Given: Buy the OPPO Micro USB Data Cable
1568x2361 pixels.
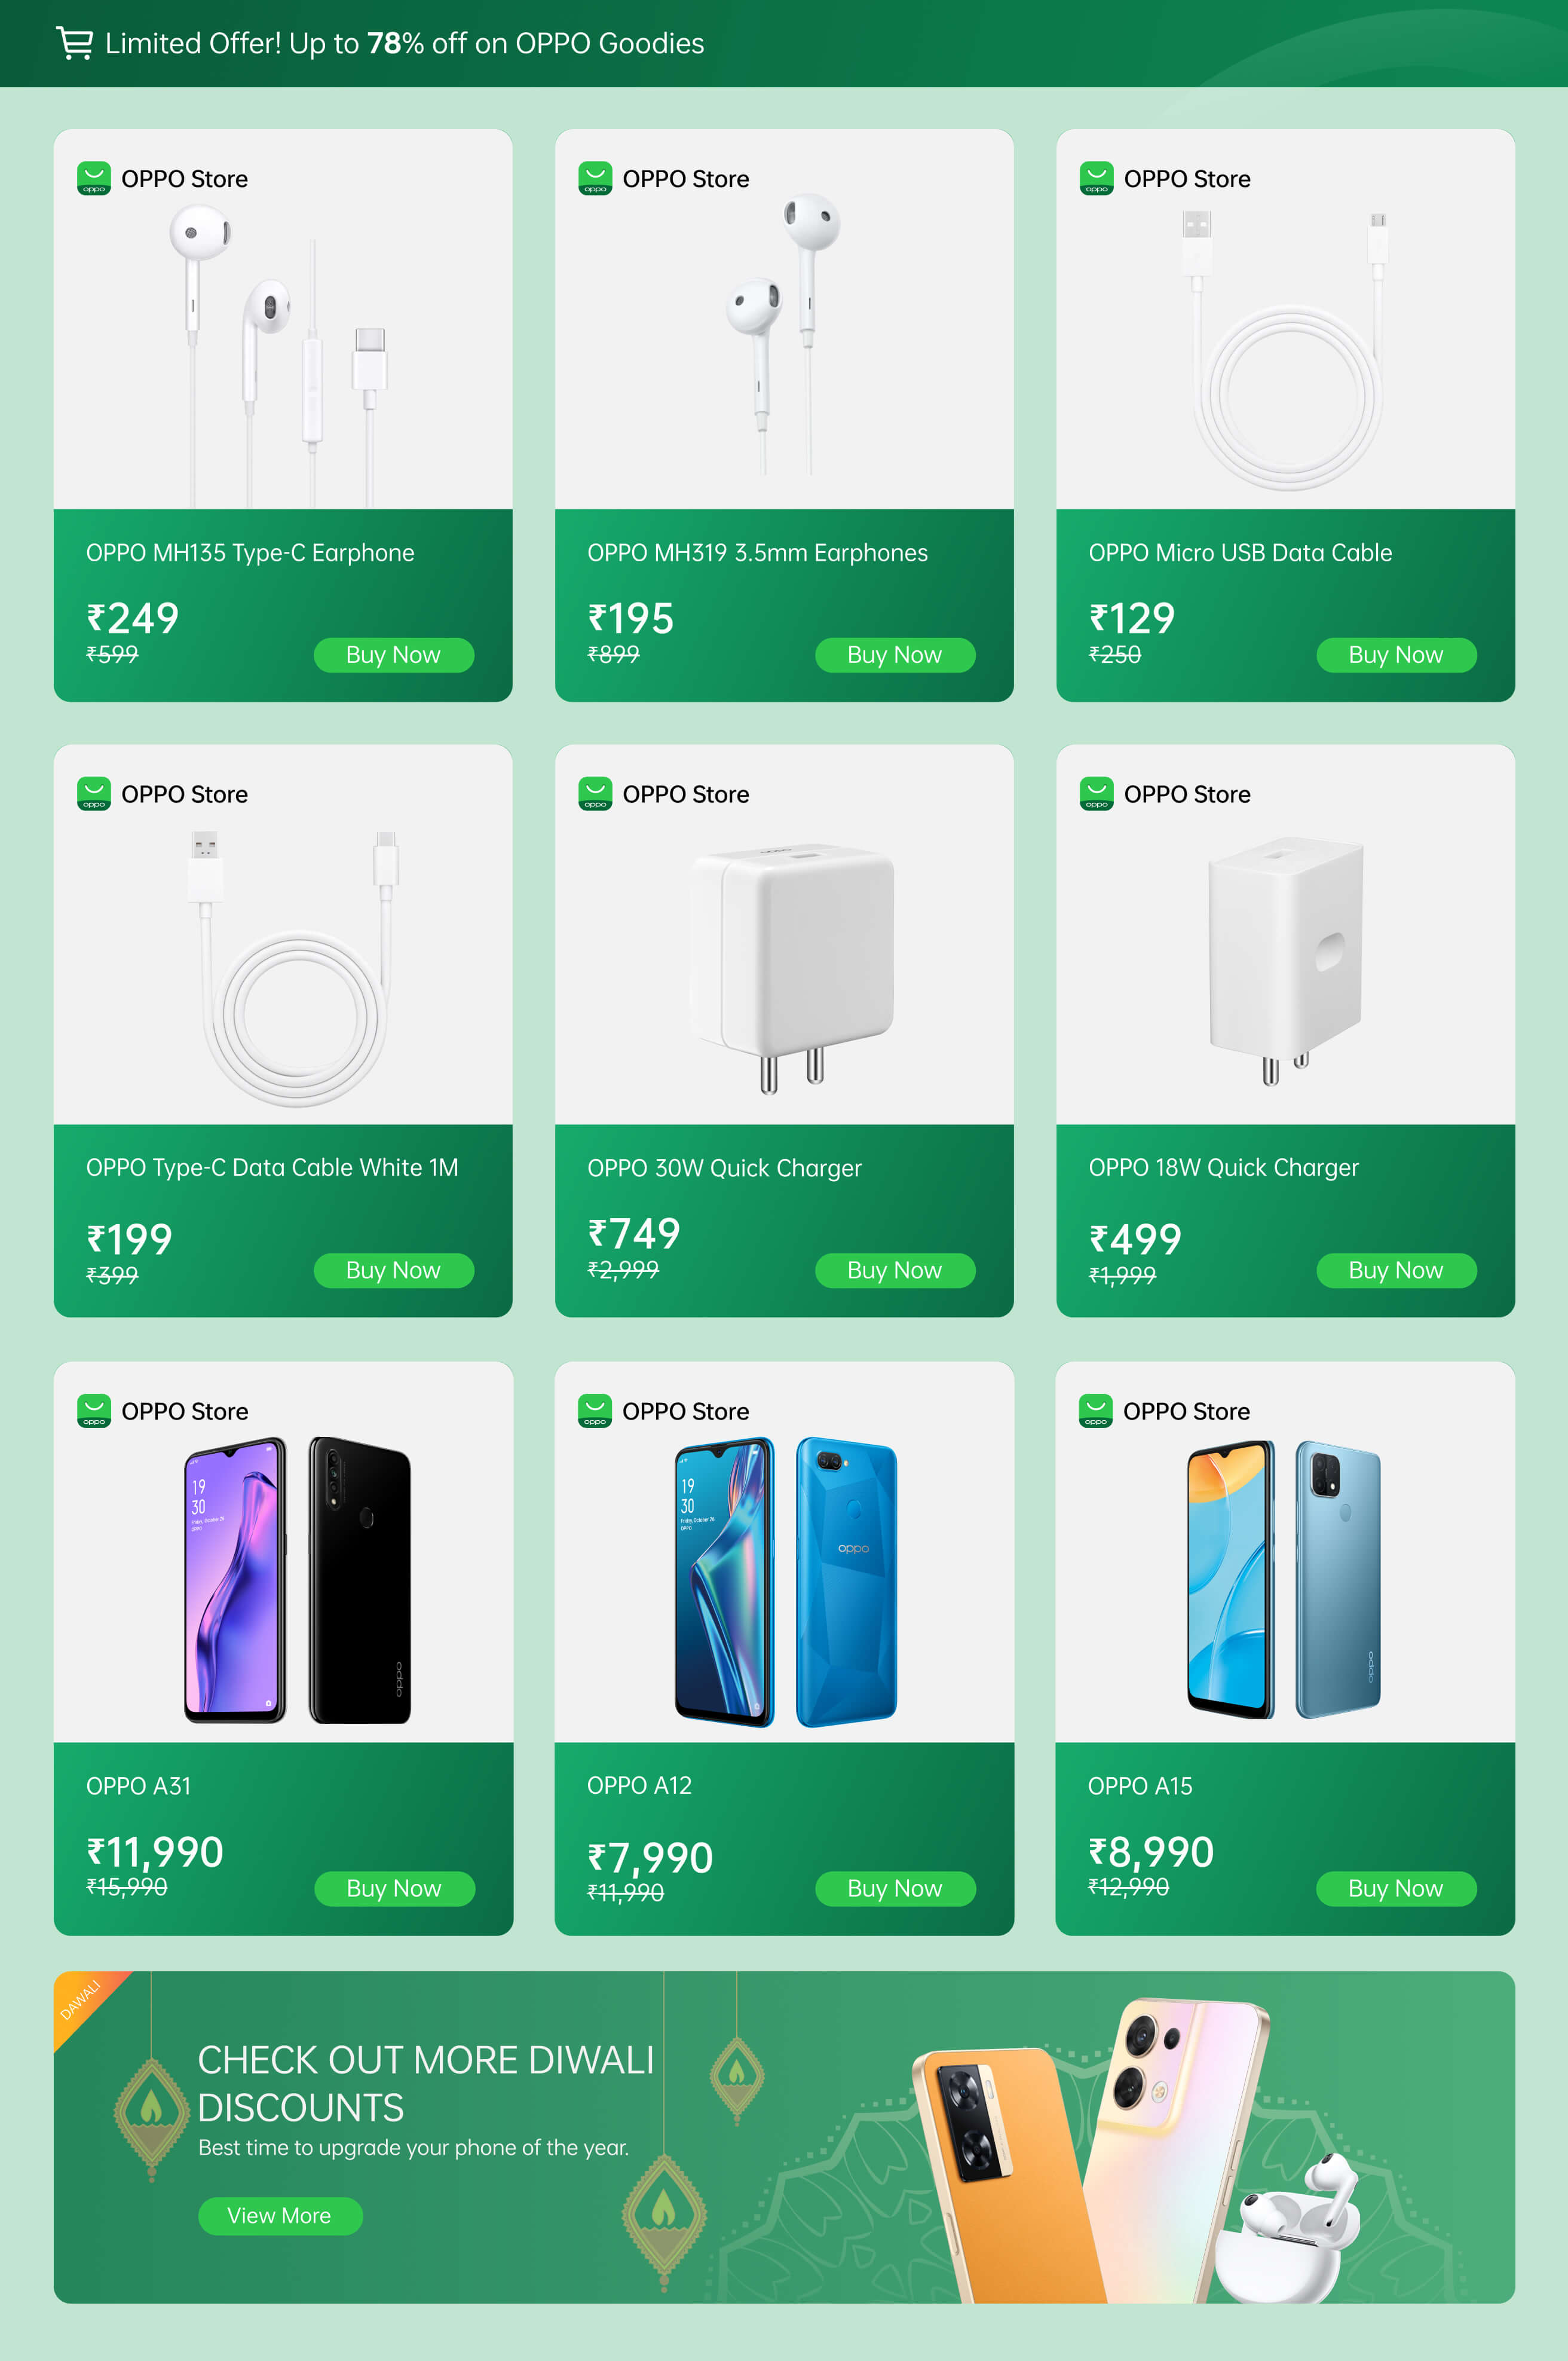Looking at the screenshot, I should pyautogui.click(x=1395, y=655).
